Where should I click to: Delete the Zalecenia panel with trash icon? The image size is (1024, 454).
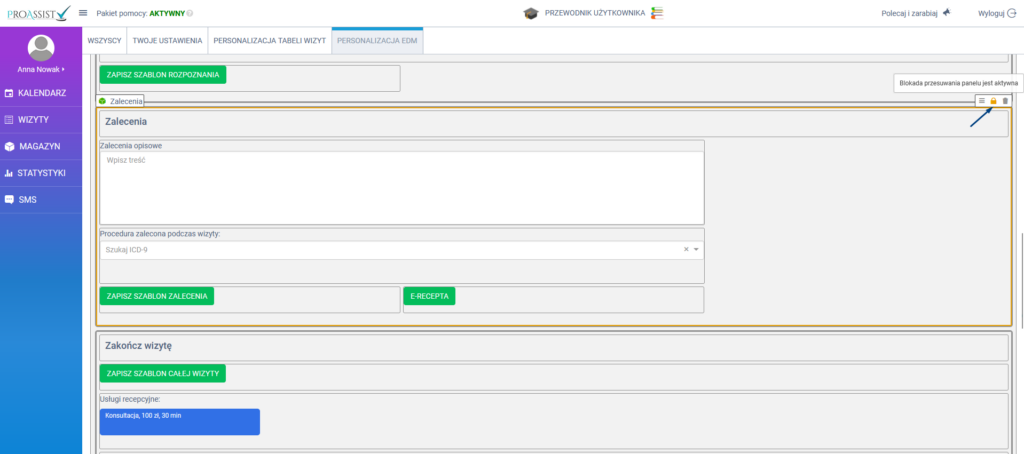(1005, 101)
